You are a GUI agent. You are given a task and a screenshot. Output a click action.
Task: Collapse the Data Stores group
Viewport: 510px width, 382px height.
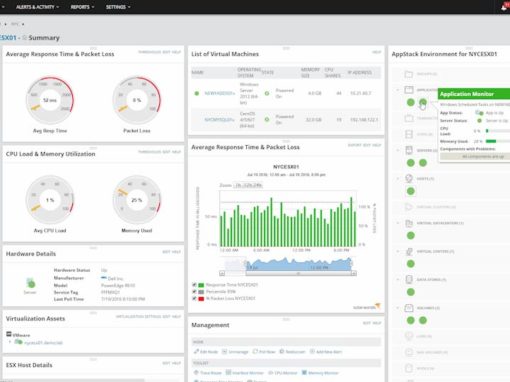pos(397,280)
